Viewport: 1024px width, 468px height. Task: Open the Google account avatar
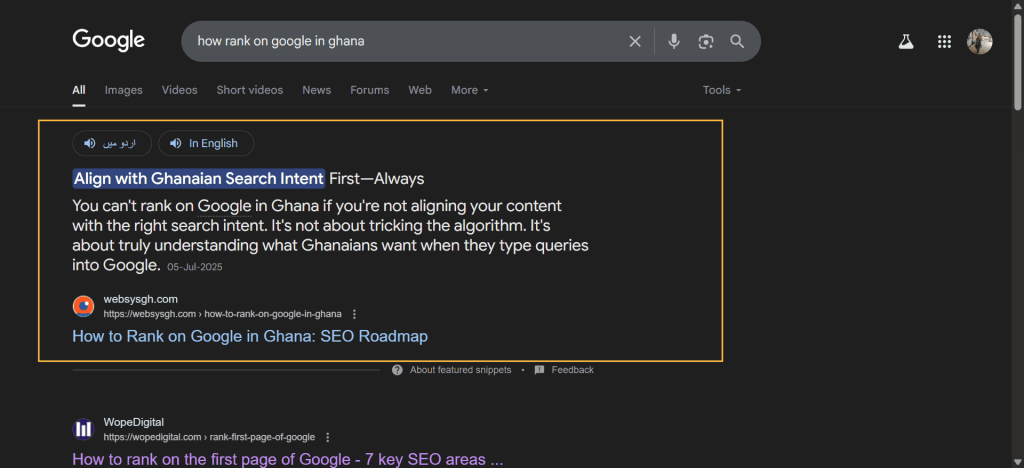pos(980,42)
